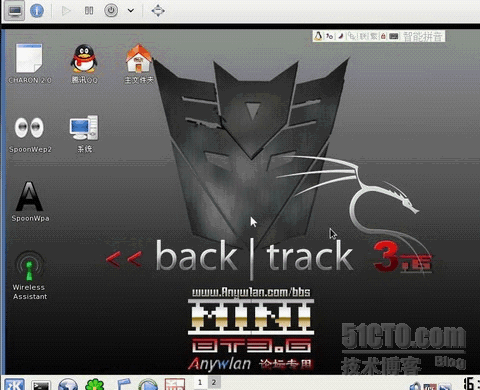Start the virtual machine with play button
This screenshot has width=480, height=390.
[x=66, y=11]
